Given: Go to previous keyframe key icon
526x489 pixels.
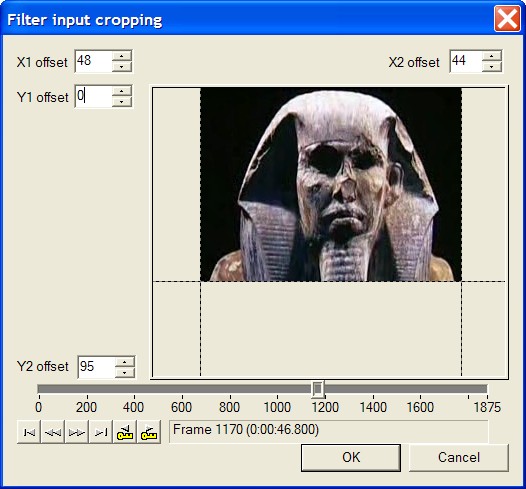Looking at the screenshot, I should click(x=125, y=432).
